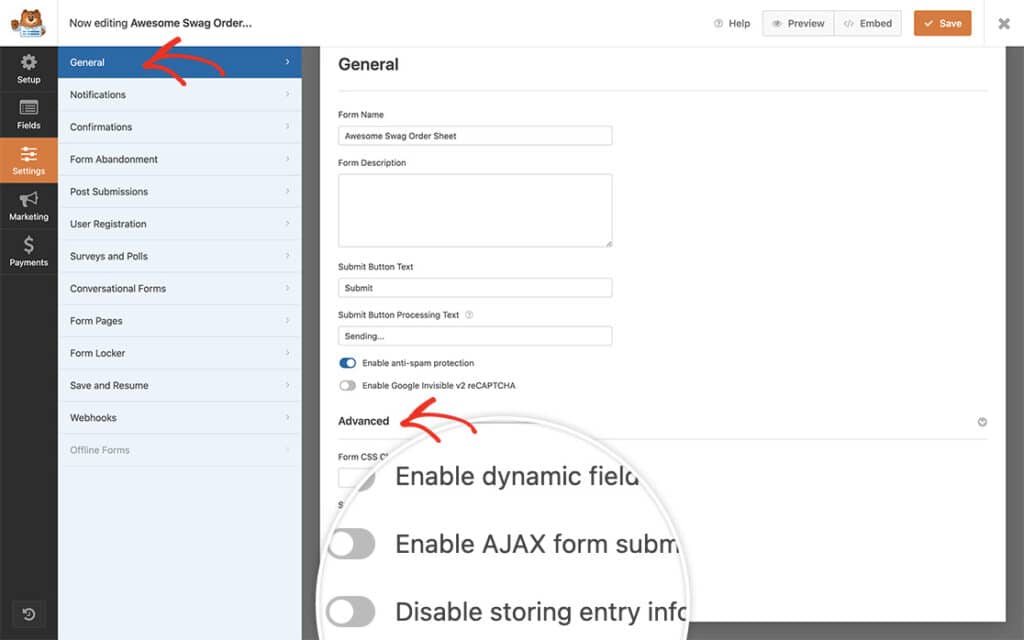Collapse the Advanced section chevron
Image resolution: width=1024 pixels, height=640 pixels.
(x=982, y=422)
